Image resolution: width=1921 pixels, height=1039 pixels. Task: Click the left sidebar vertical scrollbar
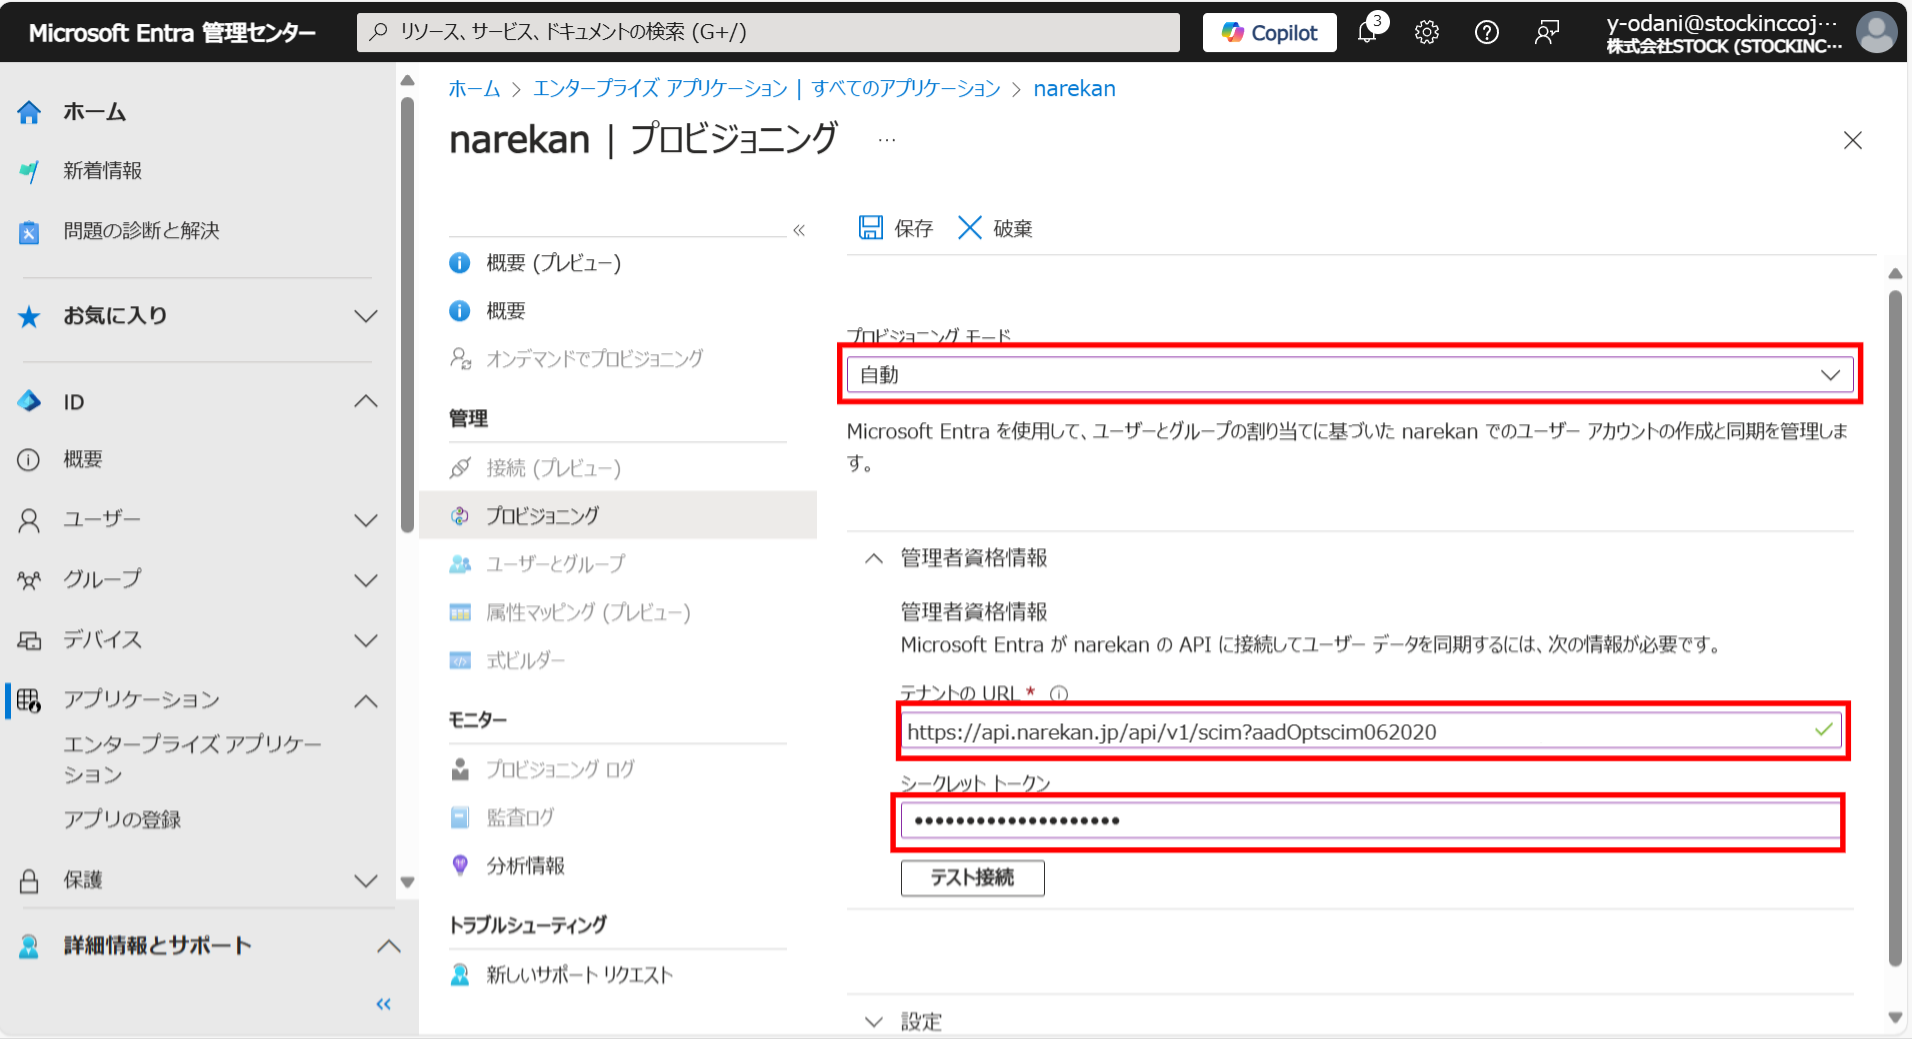point(407,314)
